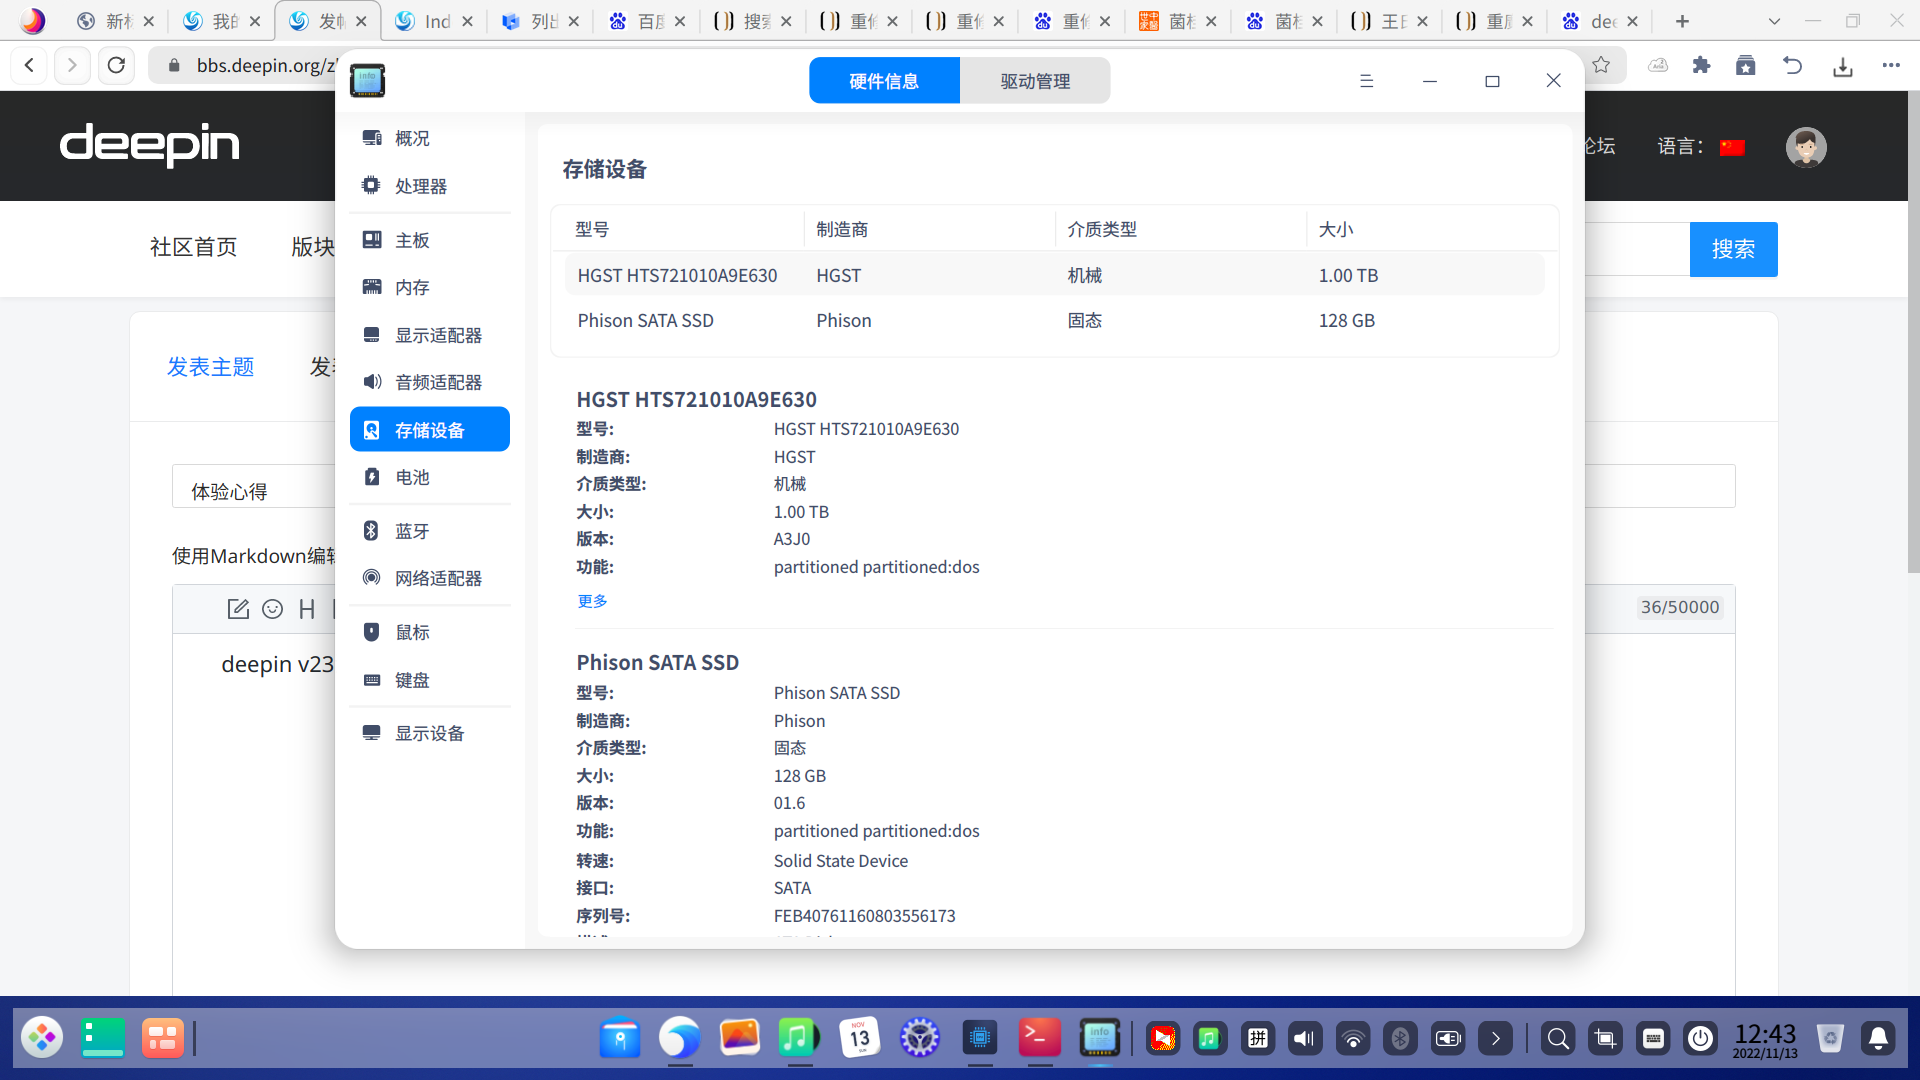This screenshot has width=1920, height=1080.
Task: Open the browser tab list dropdown arrow
Action: 1774,21
